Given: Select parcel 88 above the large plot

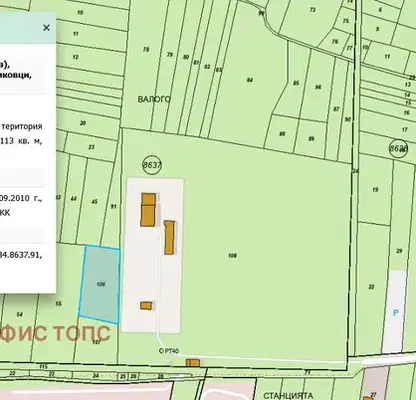Looking at the screenshot, I should tap(282, 134).
